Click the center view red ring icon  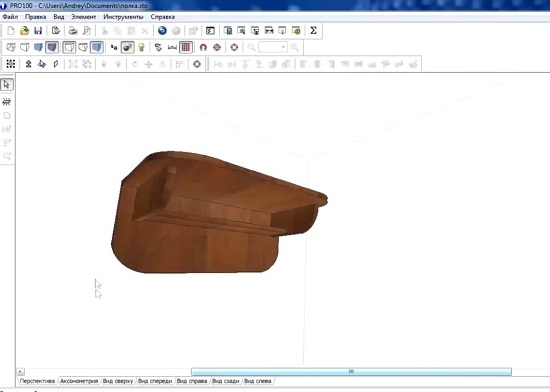(x=234, y=47)
